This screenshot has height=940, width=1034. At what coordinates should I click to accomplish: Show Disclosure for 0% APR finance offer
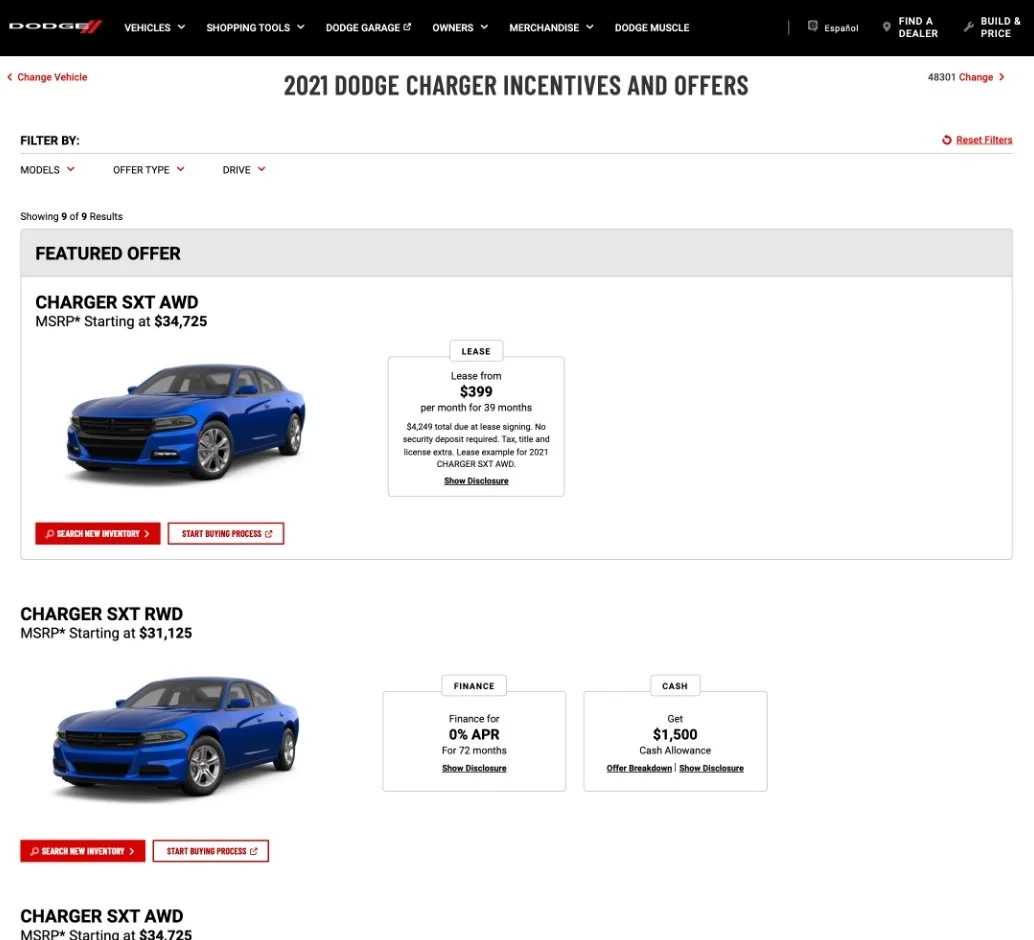[x=474, y=768]
